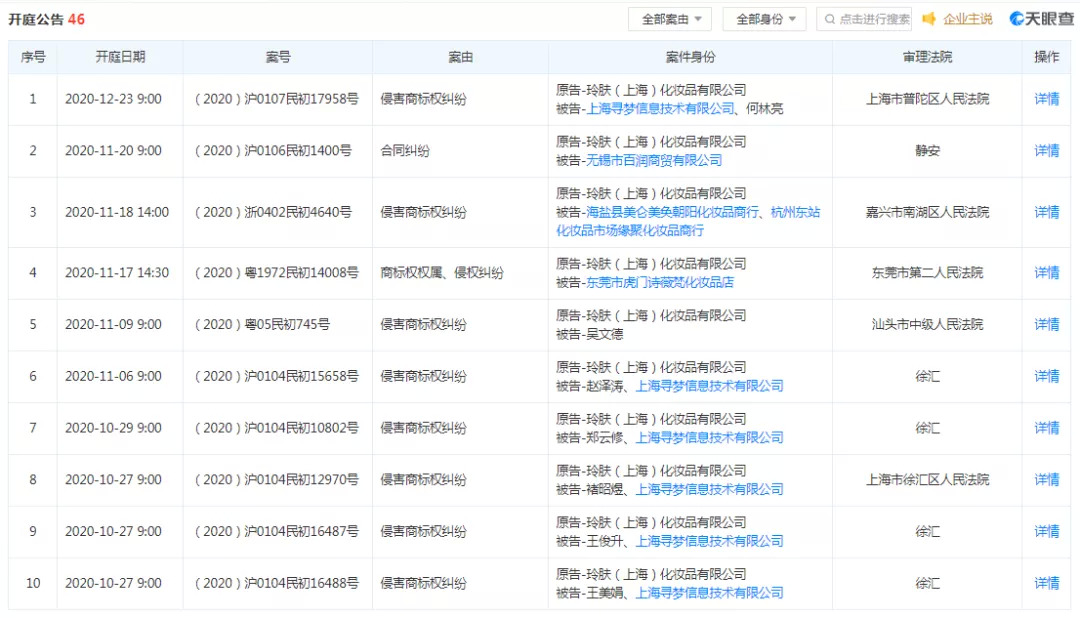Open 详情 for case 粤1972民初14008号
The height and width of the screenshot is (618, 1080).
pos(1046,273)
